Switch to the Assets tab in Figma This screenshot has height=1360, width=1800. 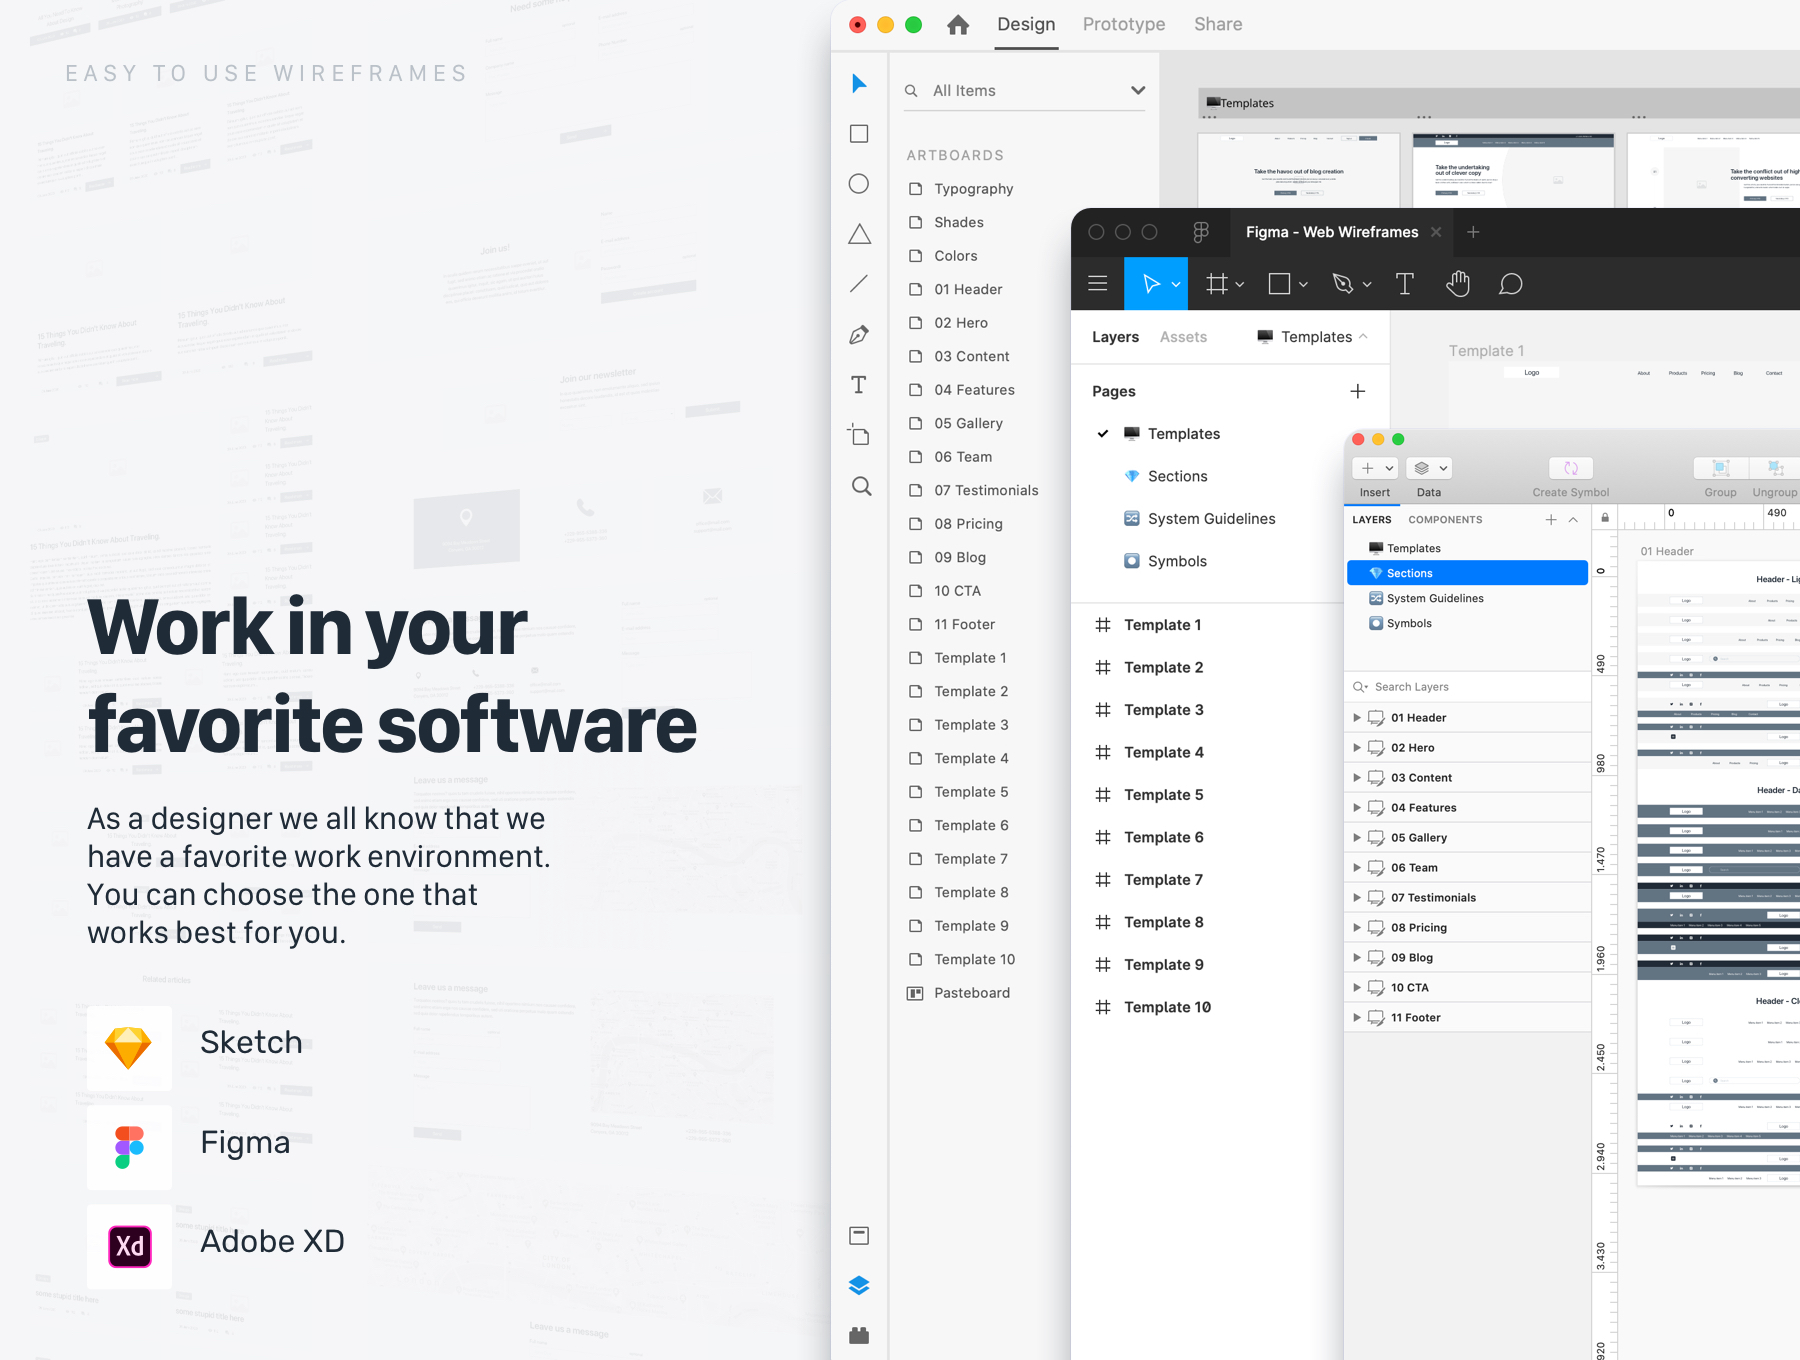[1183, 337]
